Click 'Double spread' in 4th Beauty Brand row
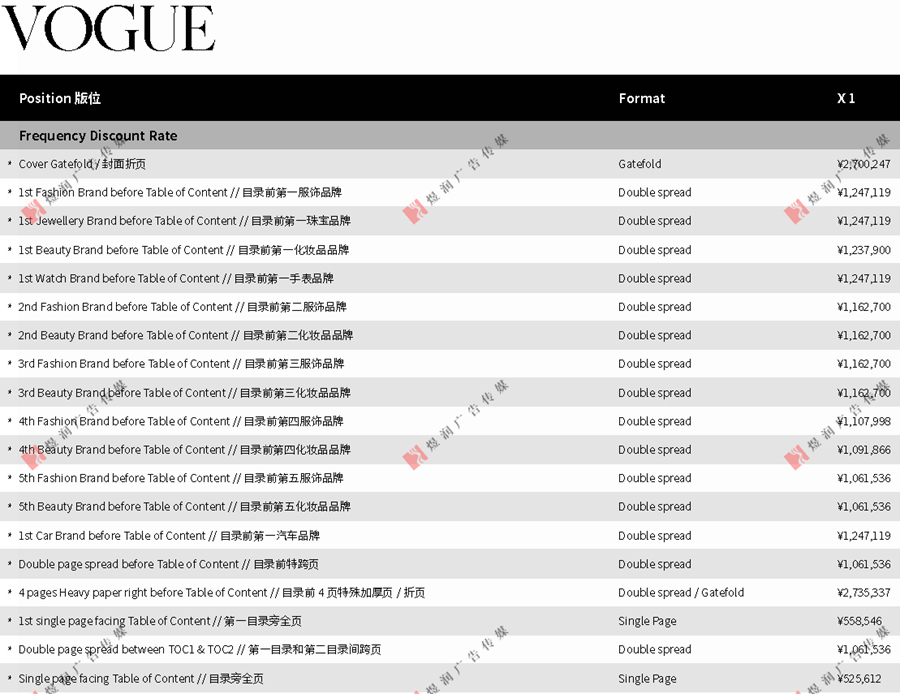The image size is (900, 694). pos(655,449)
